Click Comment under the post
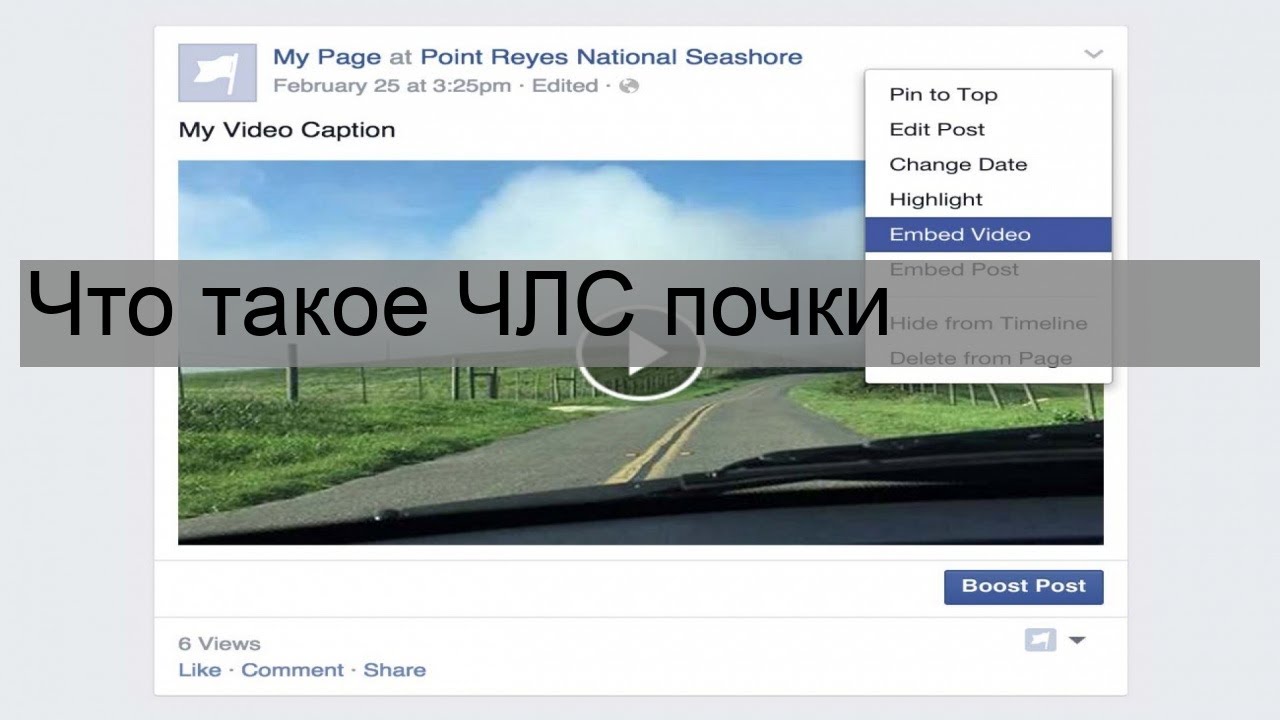This screenshot has width=1280, height=720. pyautogui.click(x=292, y=670)
